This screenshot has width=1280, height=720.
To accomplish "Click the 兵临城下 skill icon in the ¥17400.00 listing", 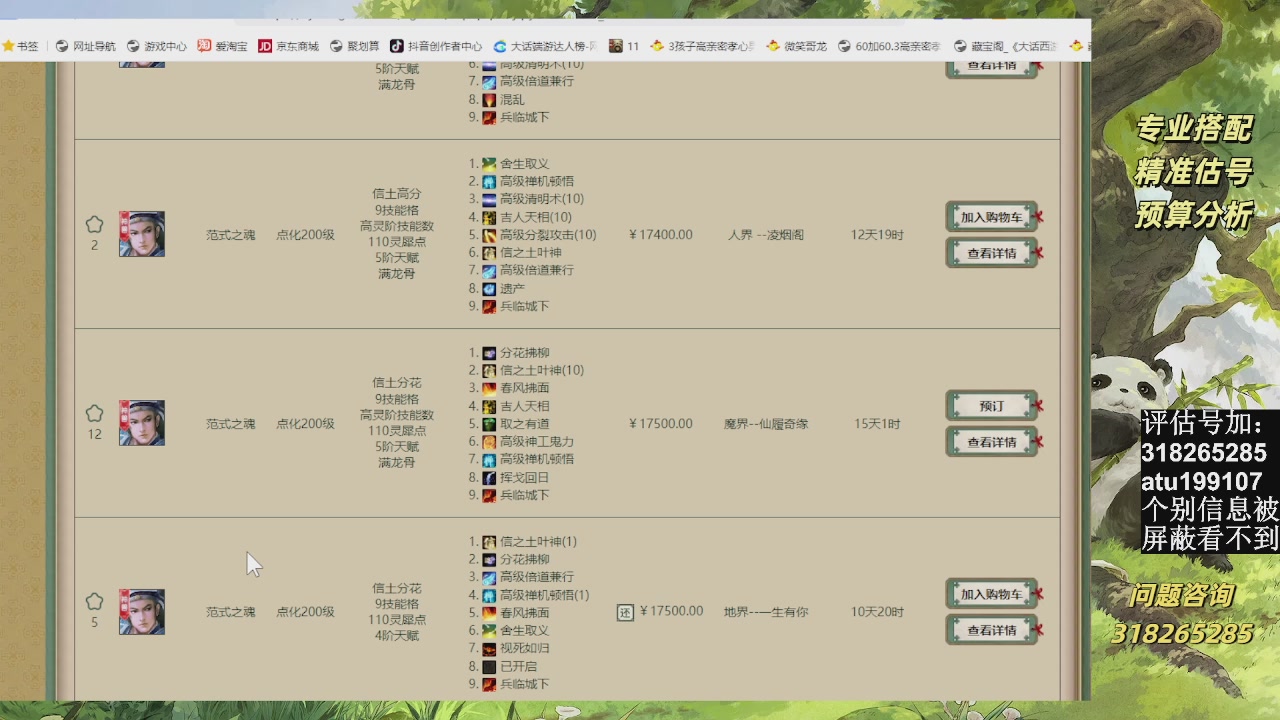I will point(489,306).
